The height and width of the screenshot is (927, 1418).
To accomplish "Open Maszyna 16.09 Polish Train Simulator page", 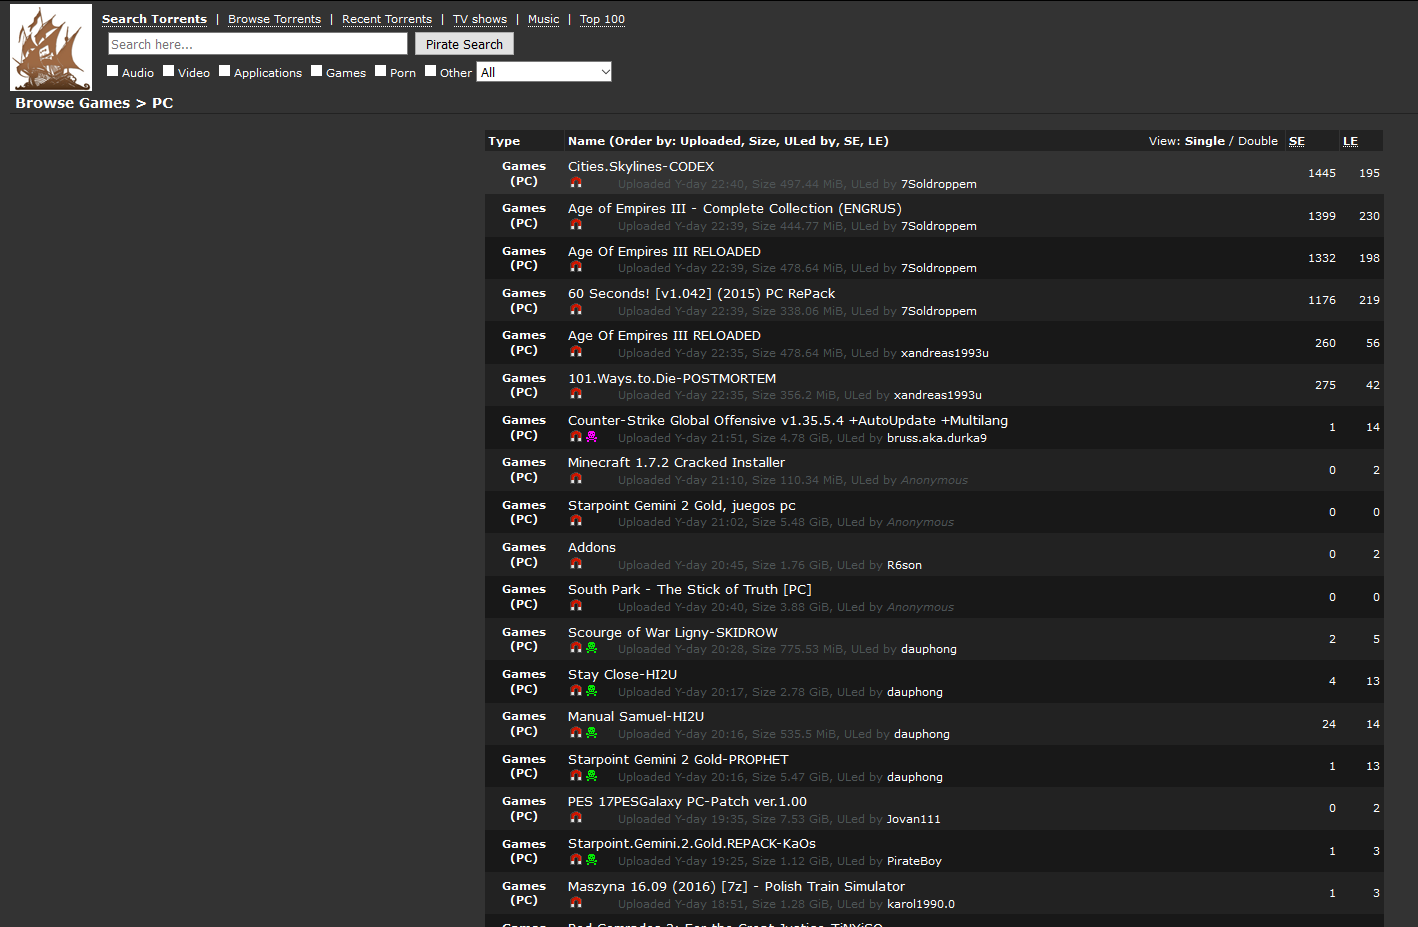I will pos(736,886).
